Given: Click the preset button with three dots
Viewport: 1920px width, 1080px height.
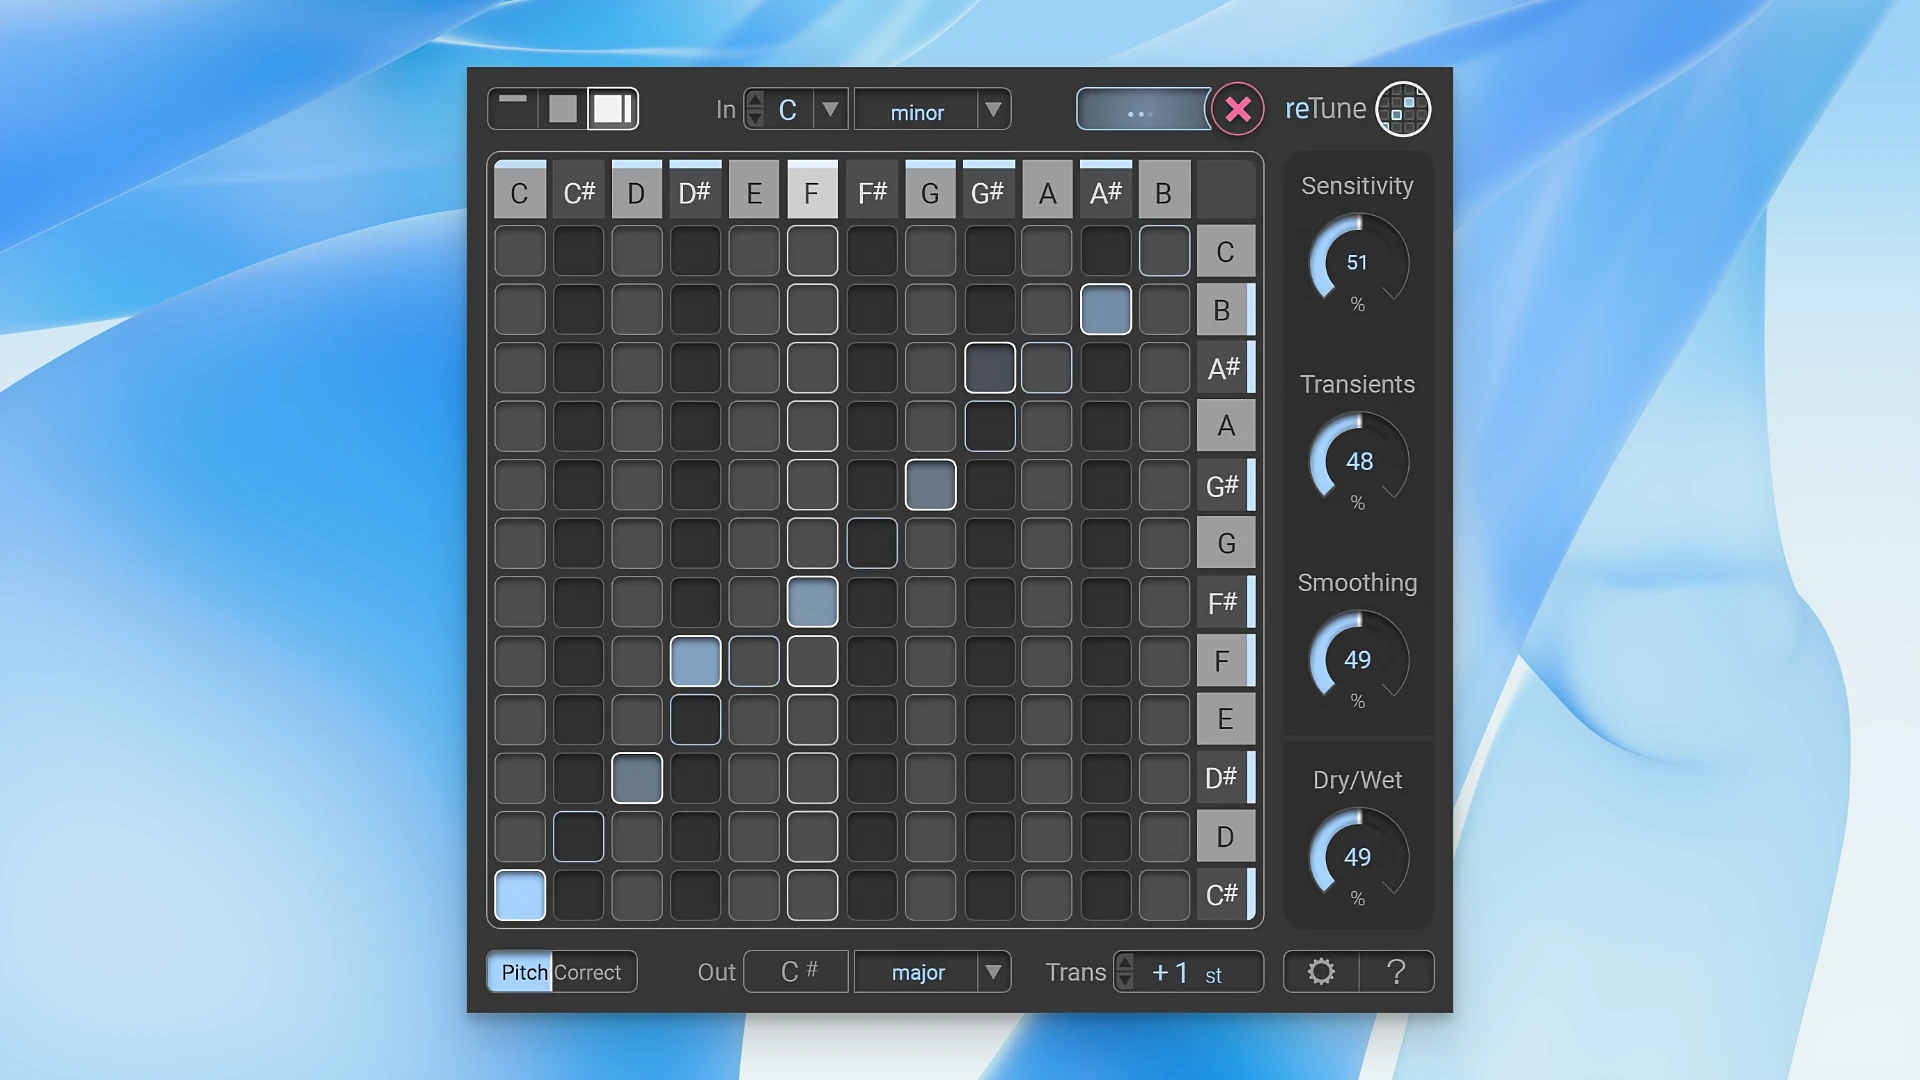Looking at the screenshot, I should coord(1141,110).
